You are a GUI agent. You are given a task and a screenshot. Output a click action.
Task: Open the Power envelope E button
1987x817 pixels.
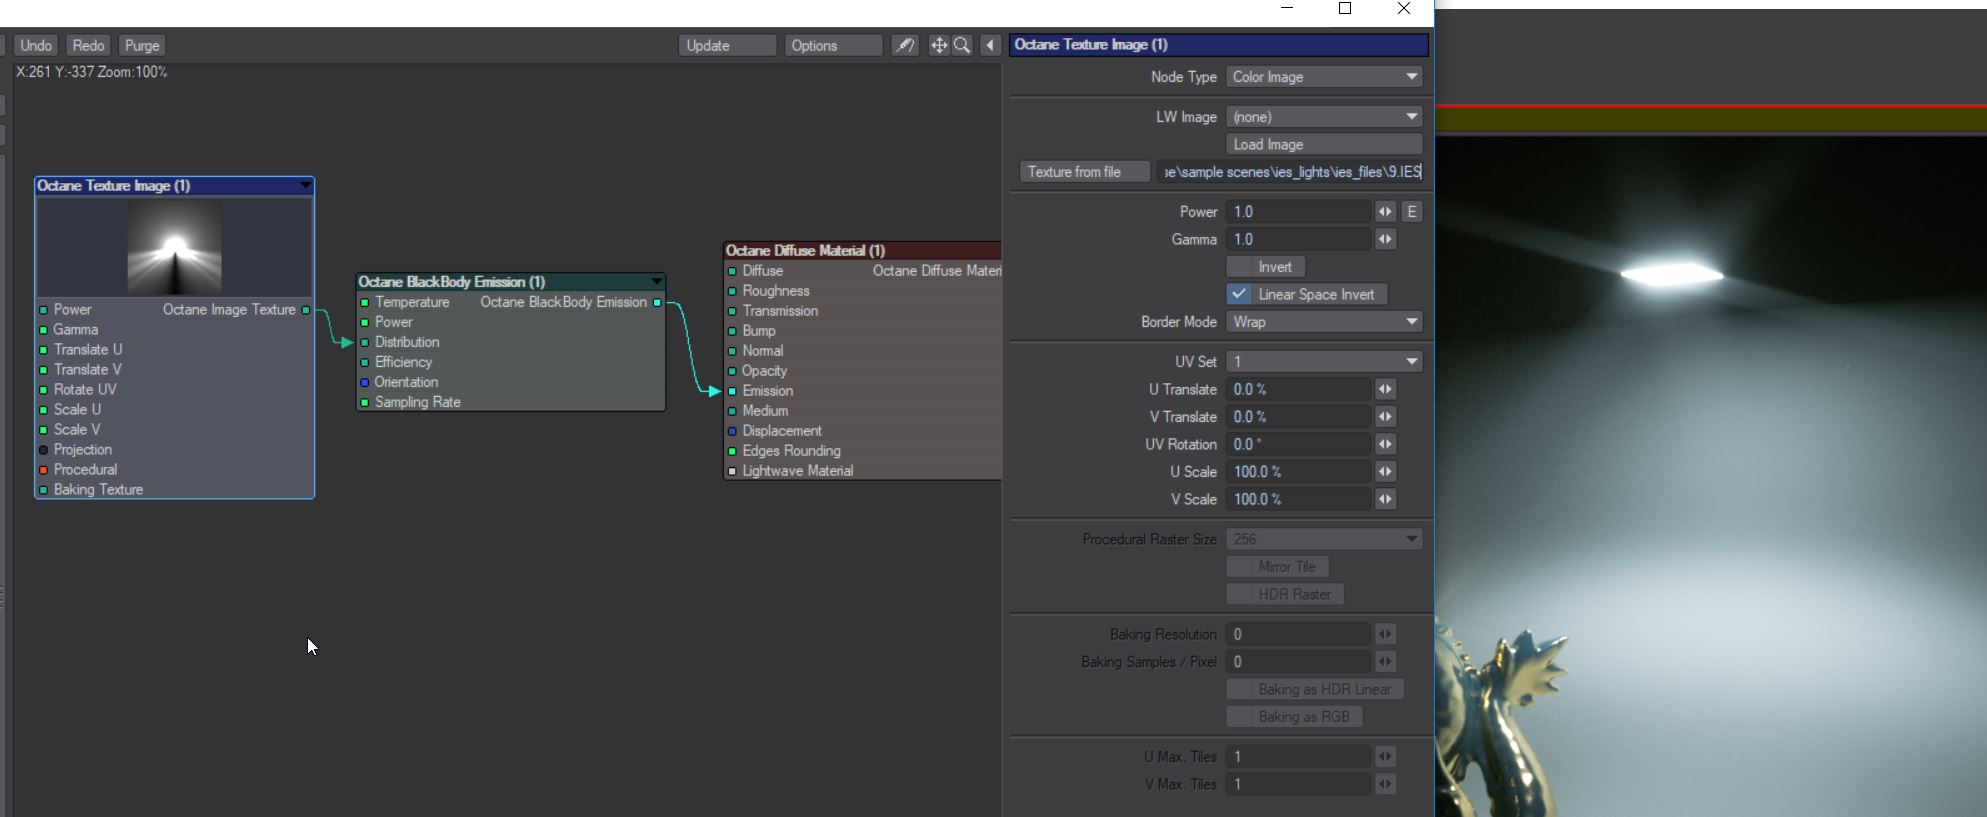(1411, 212)
